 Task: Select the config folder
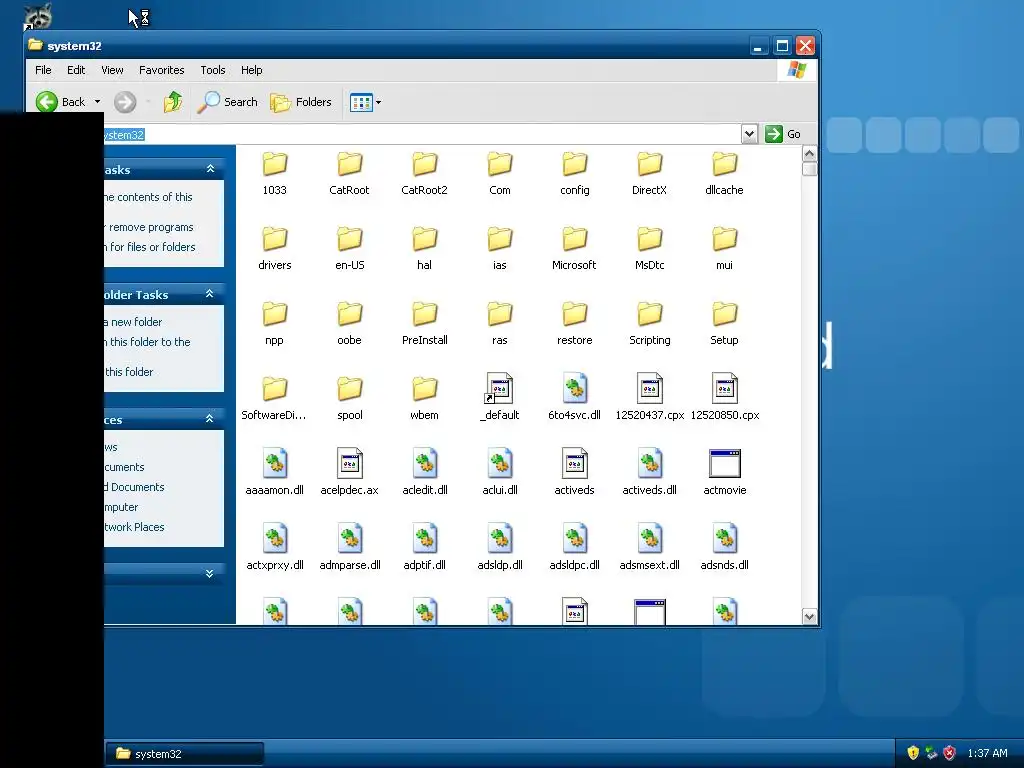pos(575,174)
